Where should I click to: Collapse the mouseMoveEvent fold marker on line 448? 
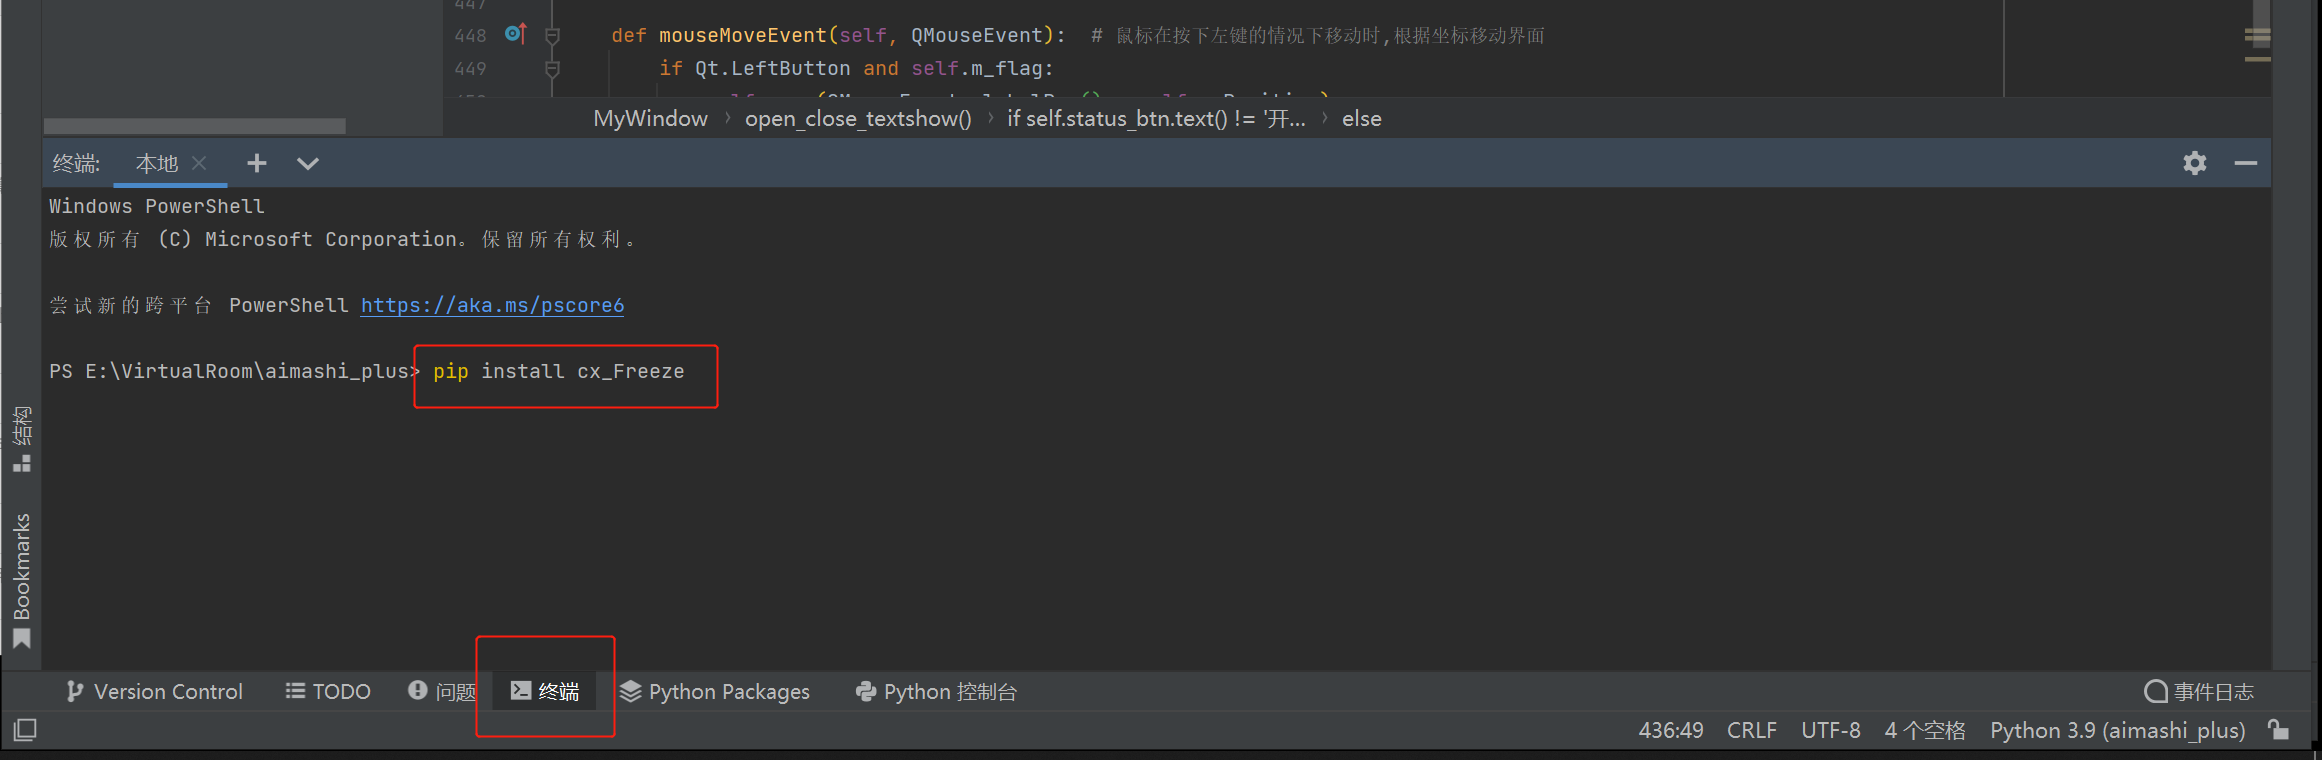pyautogui.click(x=552, y=36)
